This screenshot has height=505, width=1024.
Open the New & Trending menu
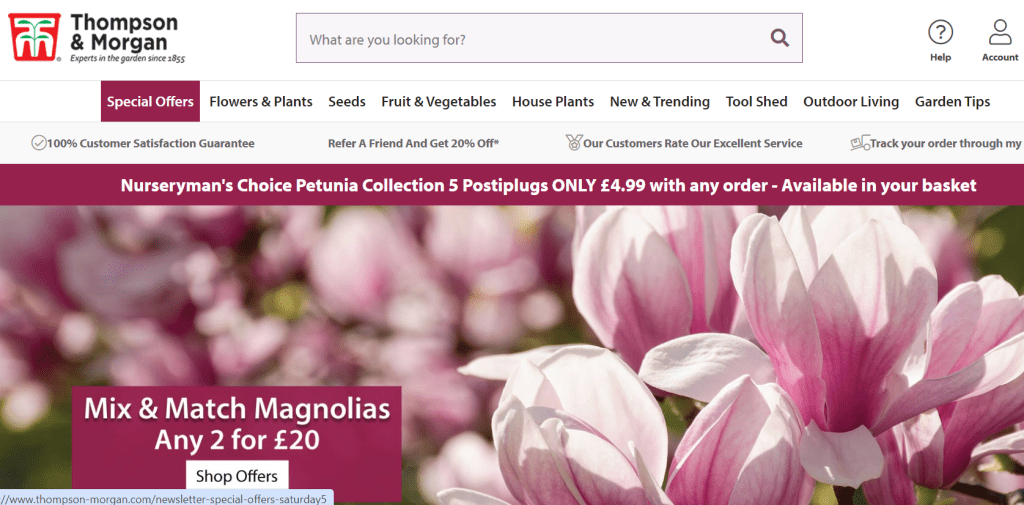coord(660,101)
